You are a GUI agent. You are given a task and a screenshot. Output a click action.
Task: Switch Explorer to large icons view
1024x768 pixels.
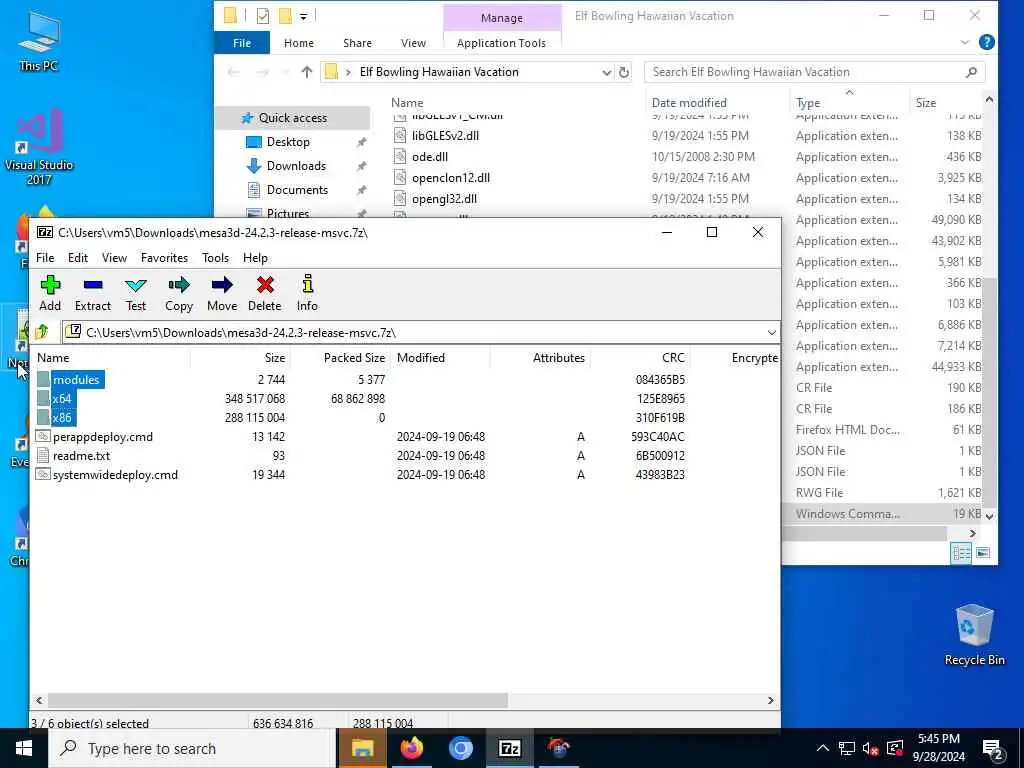[x=983, y=553]
